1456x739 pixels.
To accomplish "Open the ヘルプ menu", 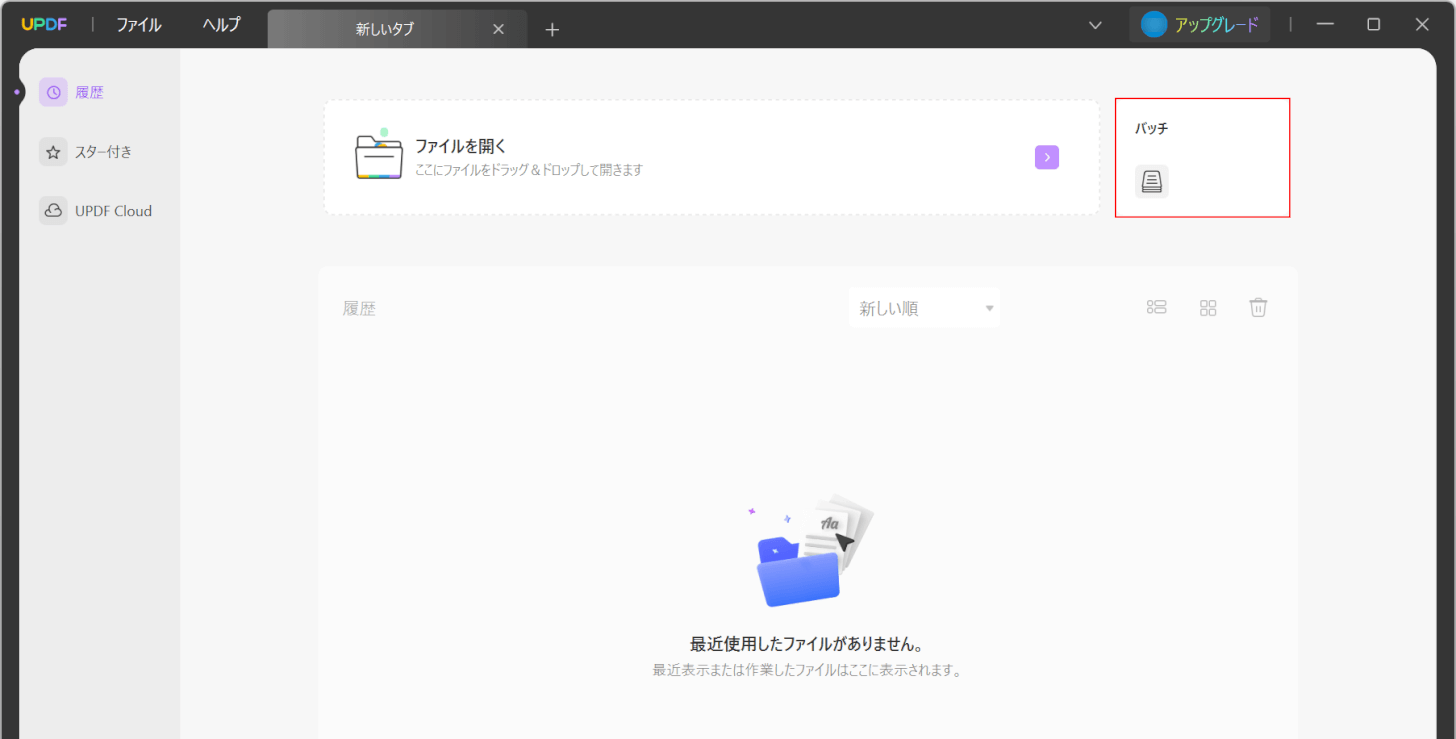I will [221, 25].
